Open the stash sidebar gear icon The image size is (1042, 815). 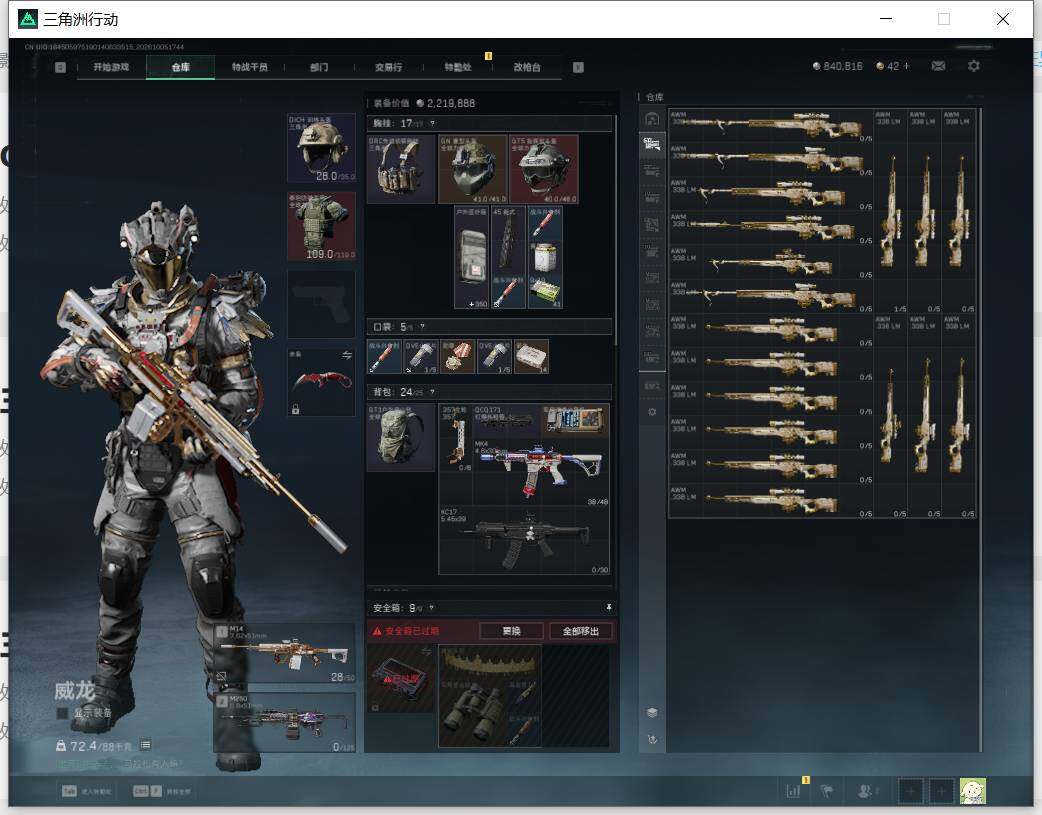652,412
